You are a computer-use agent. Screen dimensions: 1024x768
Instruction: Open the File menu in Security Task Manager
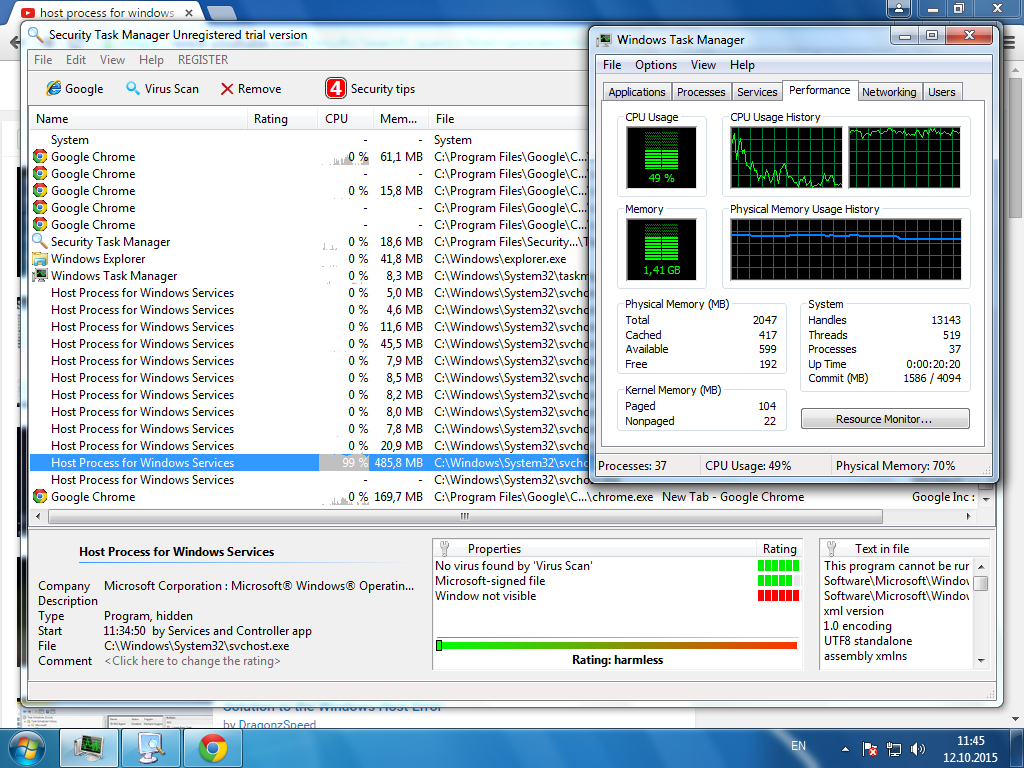(x=43, y=59)
